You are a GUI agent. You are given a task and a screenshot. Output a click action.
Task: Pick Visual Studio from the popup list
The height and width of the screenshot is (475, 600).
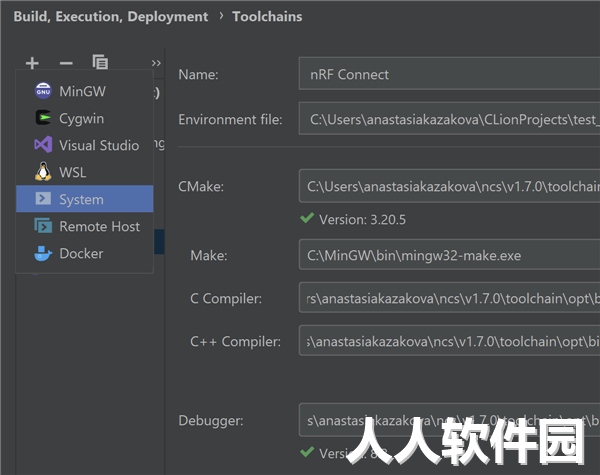(85, 145)
